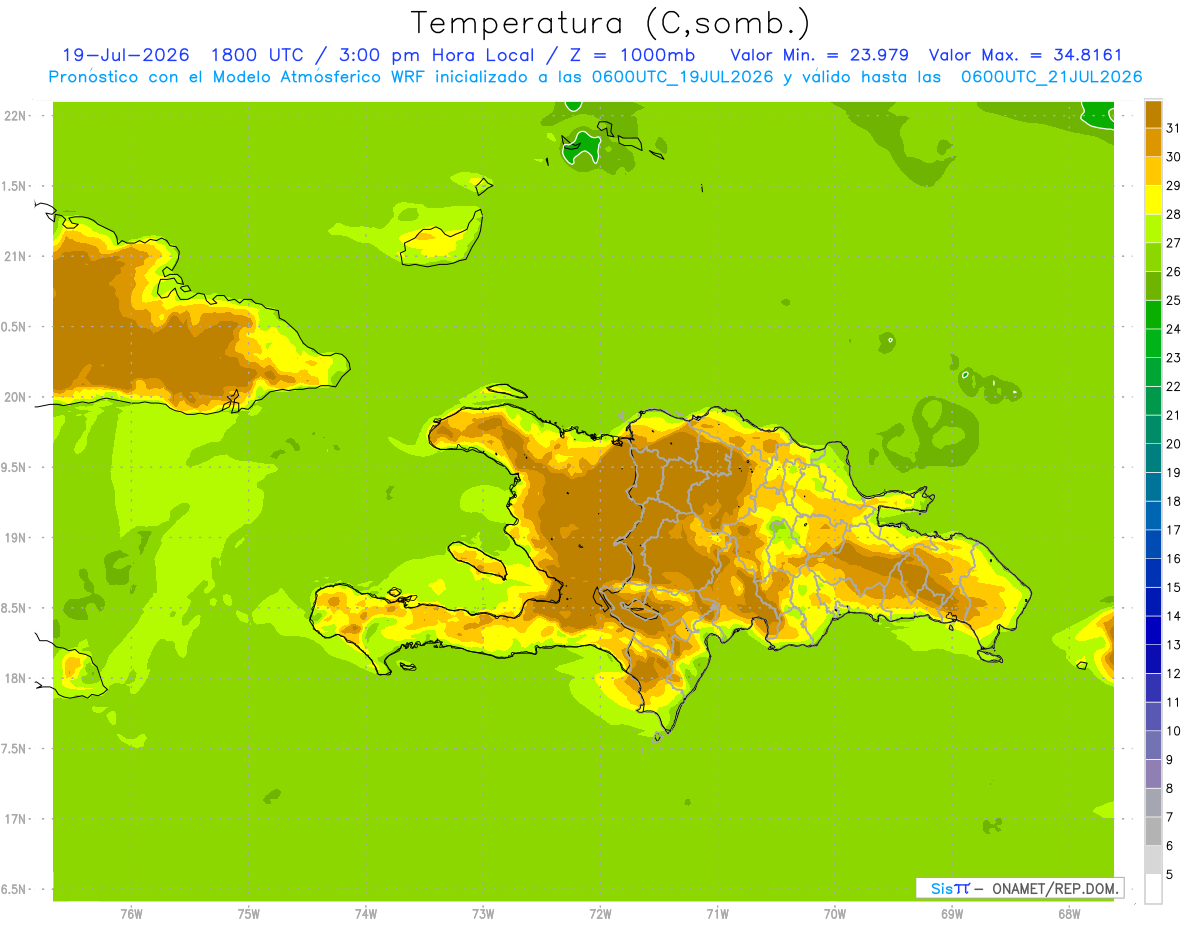Click the "72W" longitude axis label
This screenshot has height=927, width=1200.
click(x=600, y=913)
